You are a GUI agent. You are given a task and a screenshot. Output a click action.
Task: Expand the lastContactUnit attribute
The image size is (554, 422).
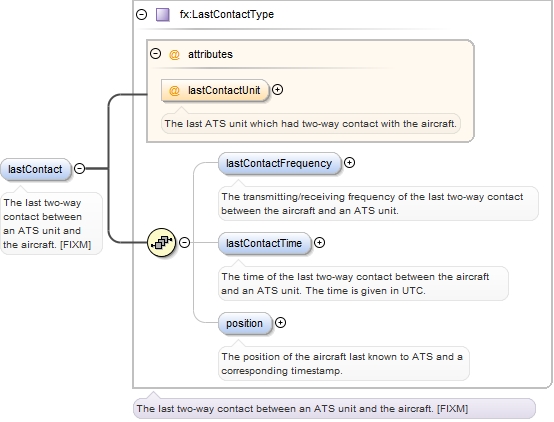pos(278,90)
